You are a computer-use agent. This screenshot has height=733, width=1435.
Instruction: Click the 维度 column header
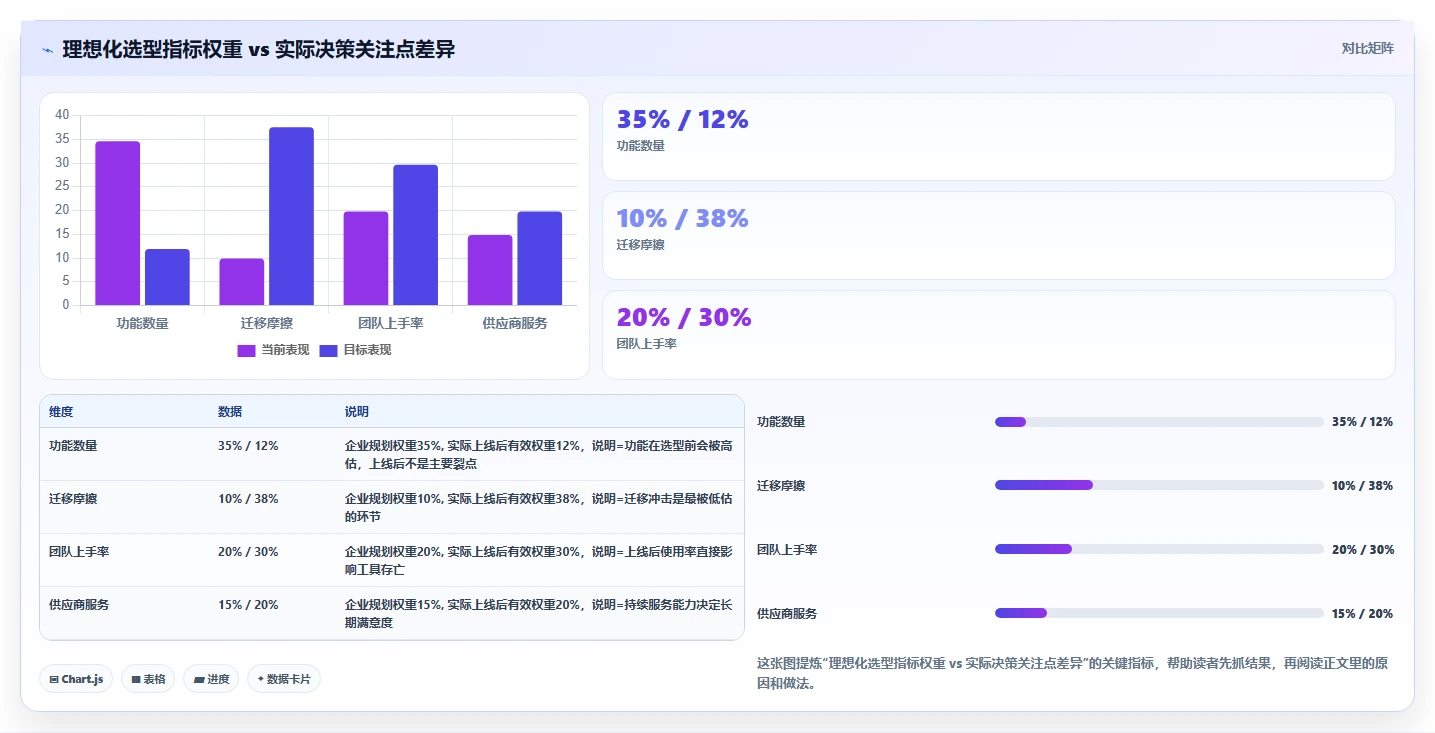(x=61, y=412)
